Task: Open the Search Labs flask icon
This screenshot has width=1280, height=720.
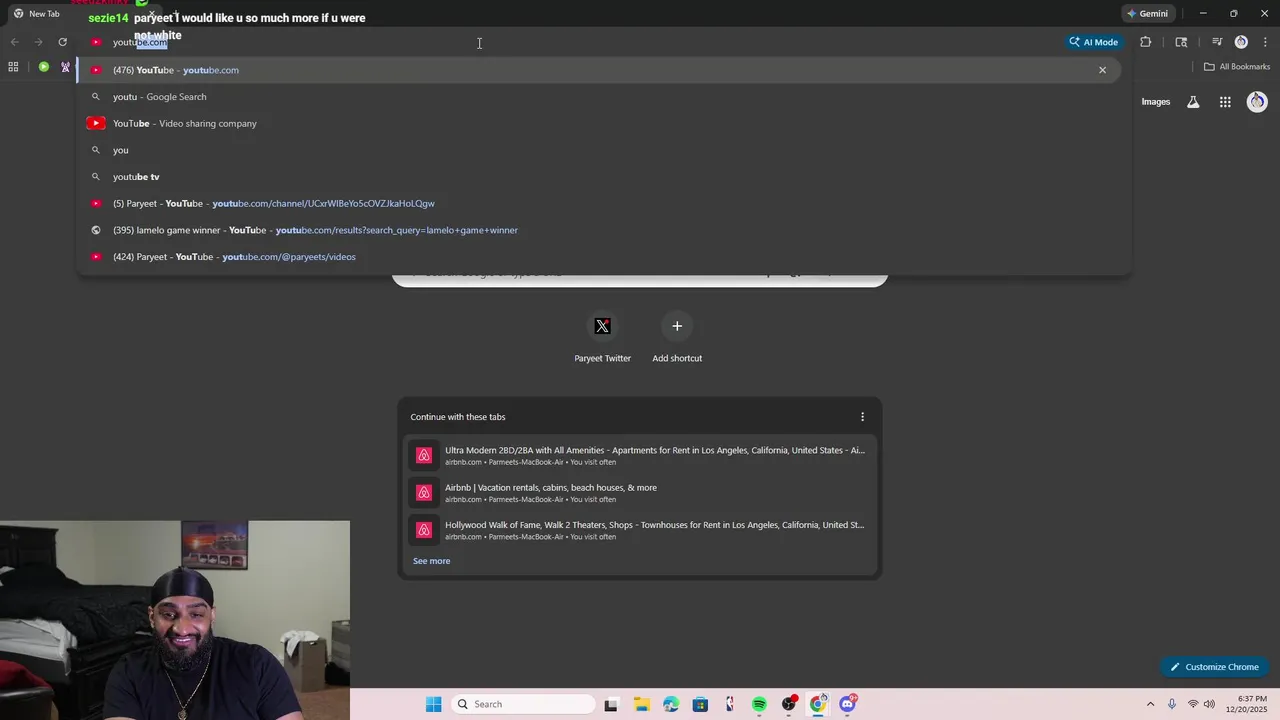Action: click(1193, 102)
